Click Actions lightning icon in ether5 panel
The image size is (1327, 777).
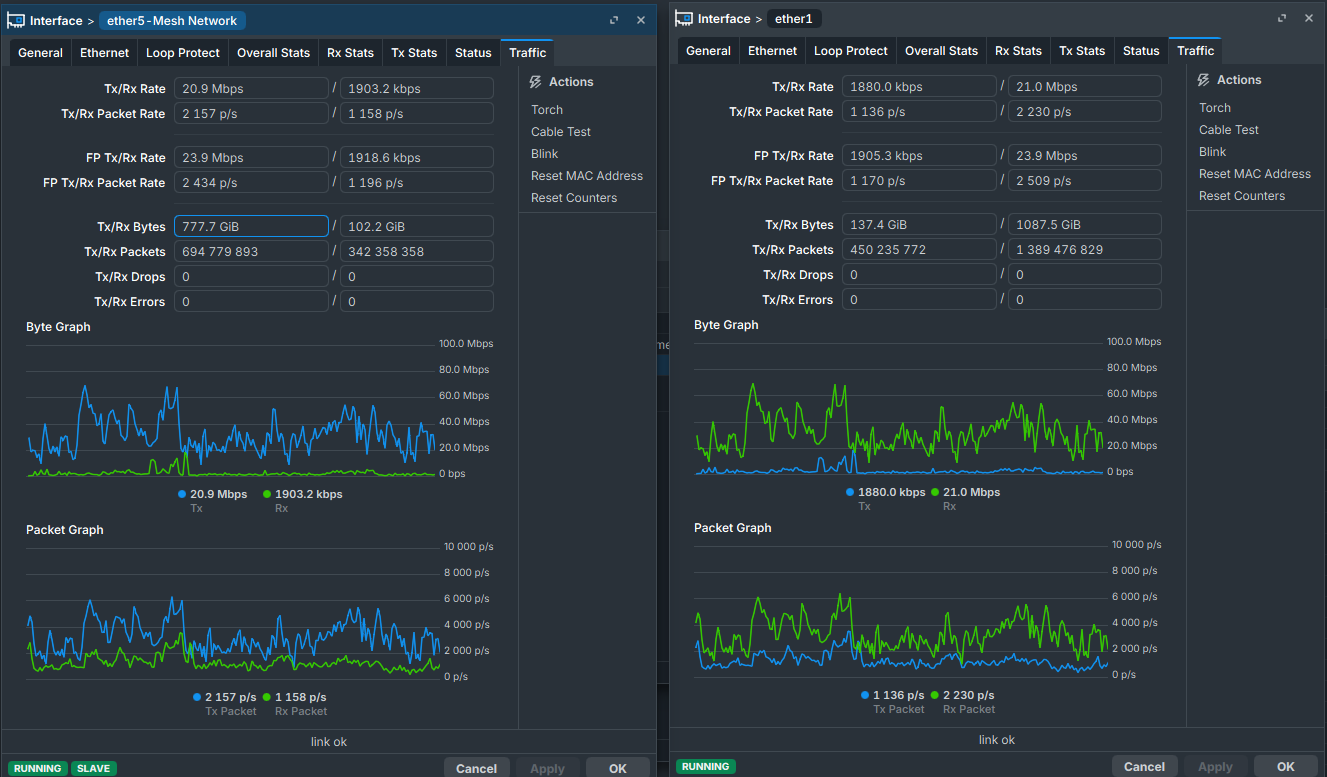[x=536, y=82]
